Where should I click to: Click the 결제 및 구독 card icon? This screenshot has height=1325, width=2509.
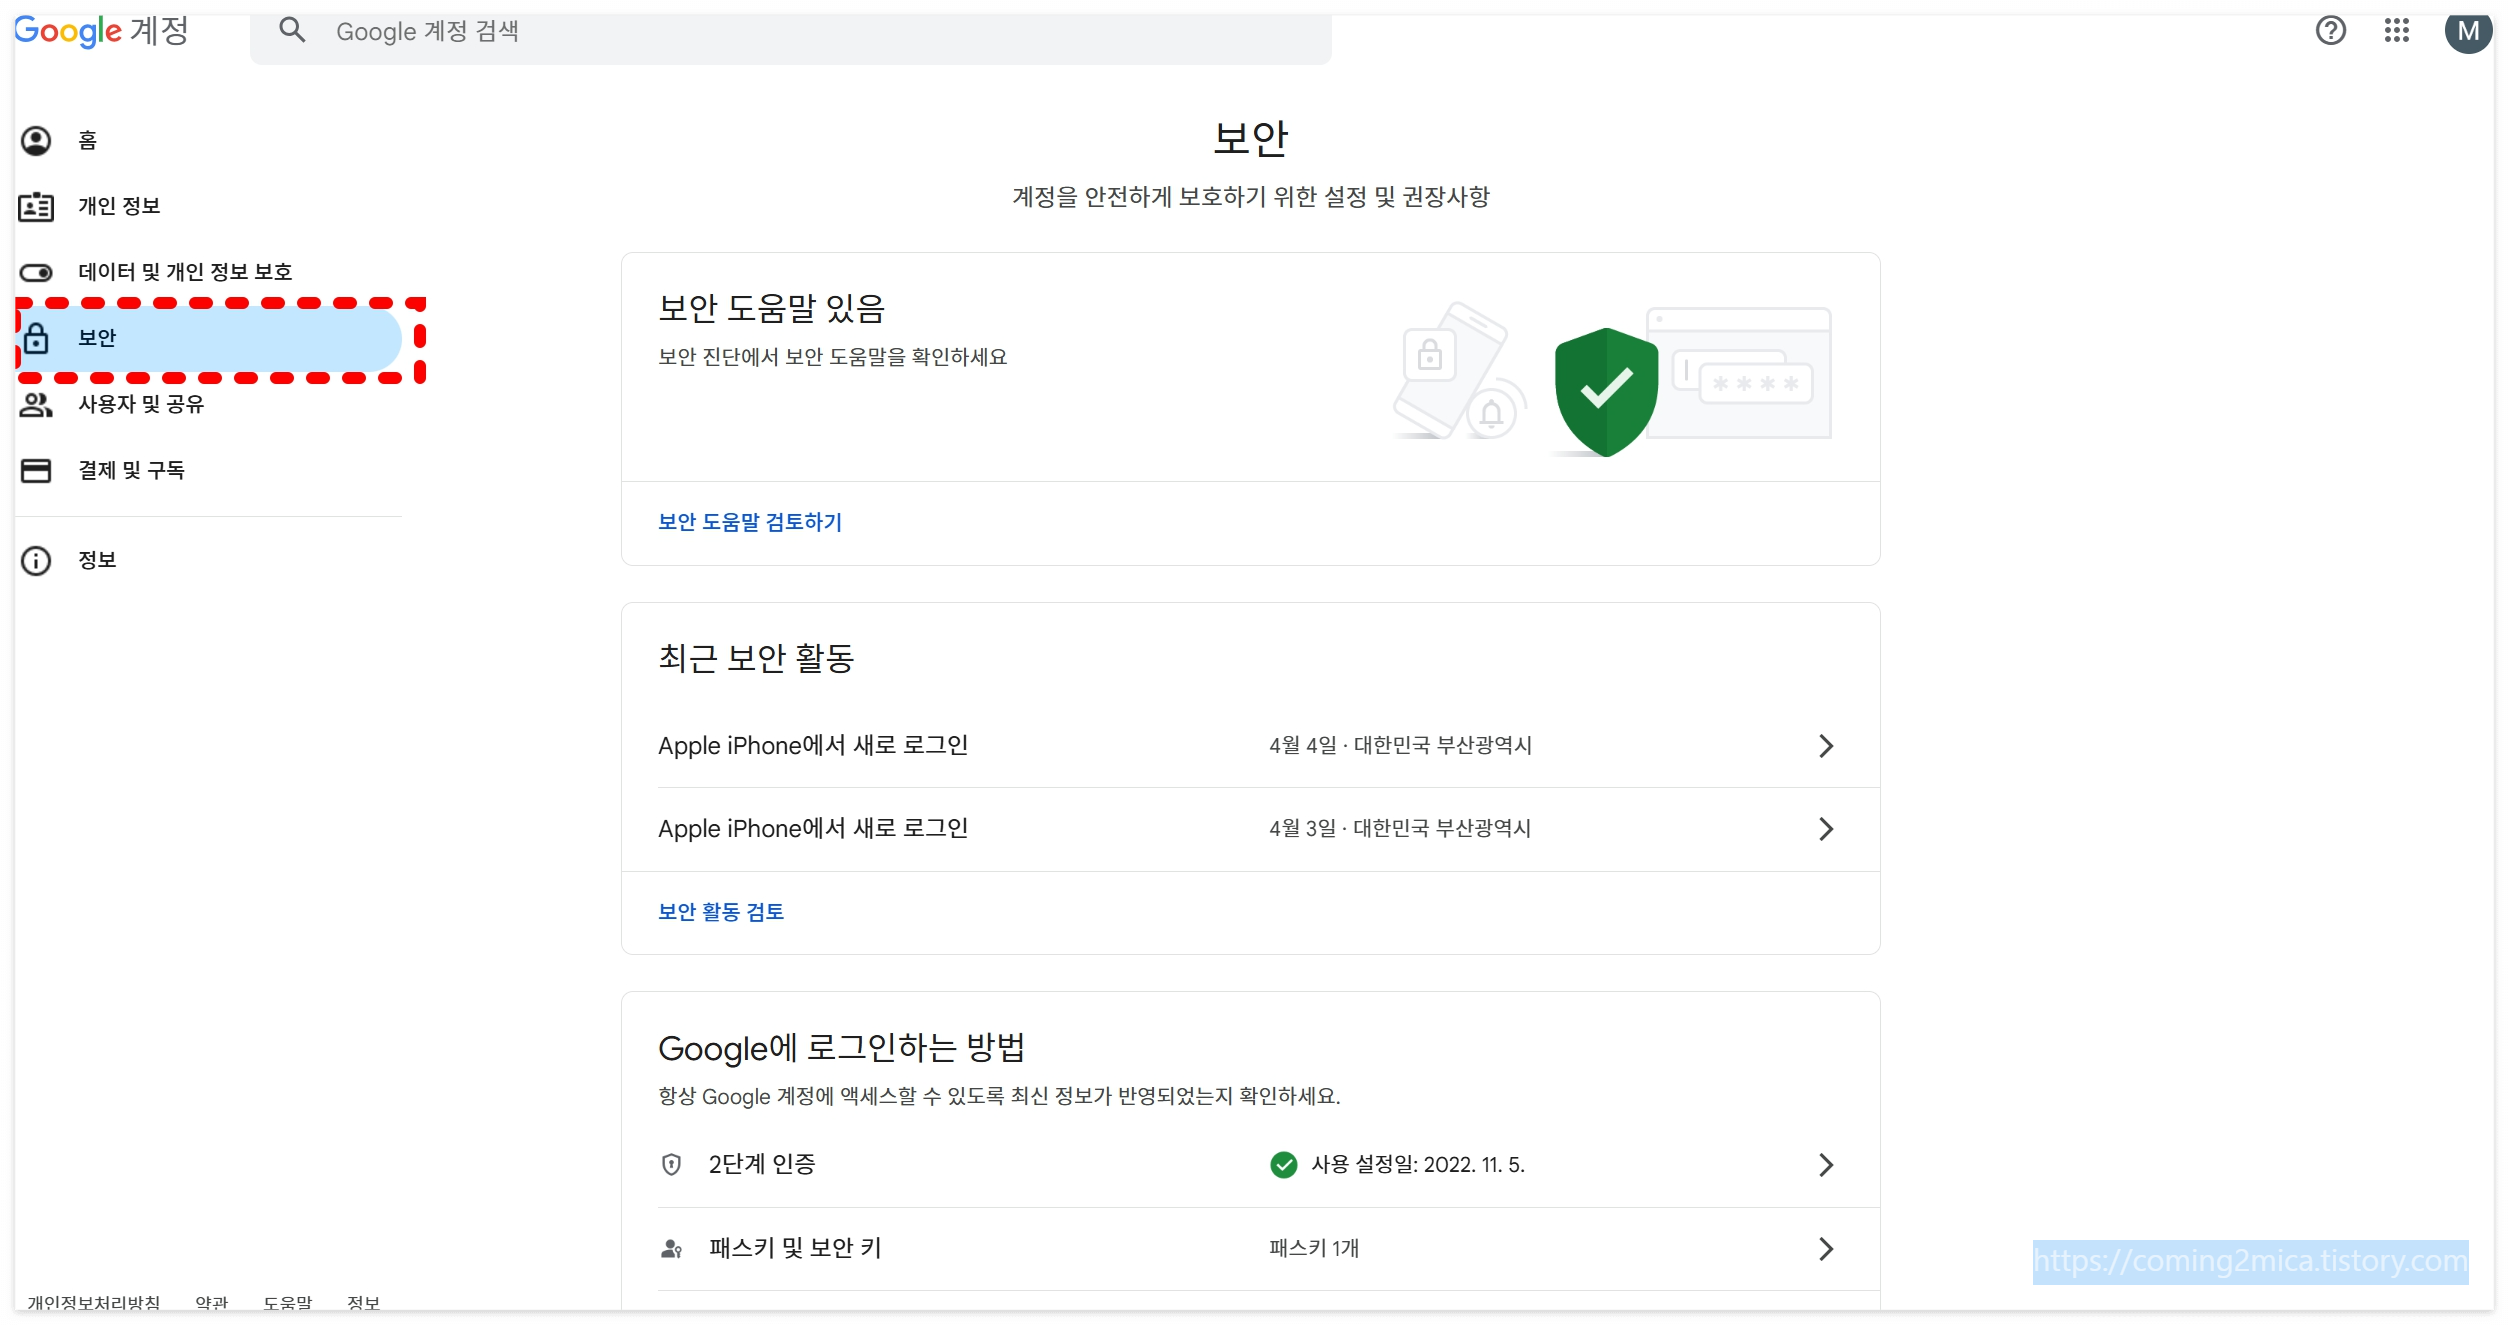click(36, 471)
